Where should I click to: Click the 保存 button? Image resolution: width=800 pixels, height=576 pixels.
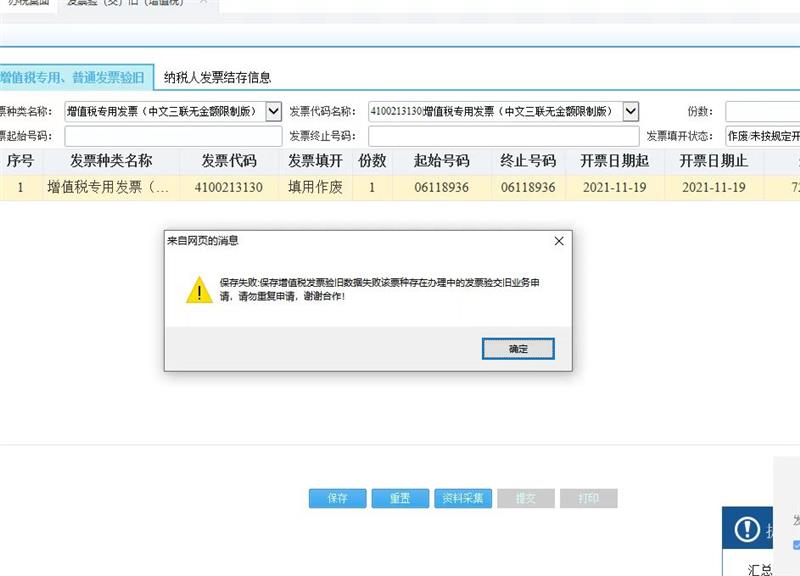click(x=337, y=498)
